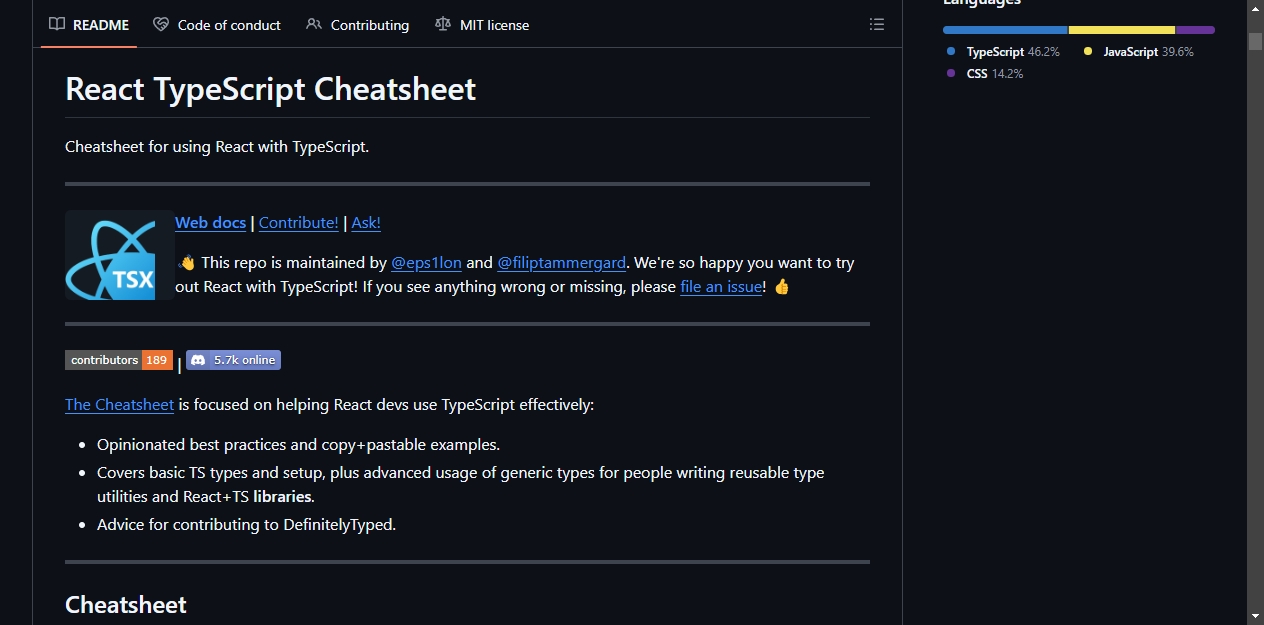Open the README outline list icon
Image resolution: width=1264 pixels, height=625 pixels.
(x=877, y=24)
